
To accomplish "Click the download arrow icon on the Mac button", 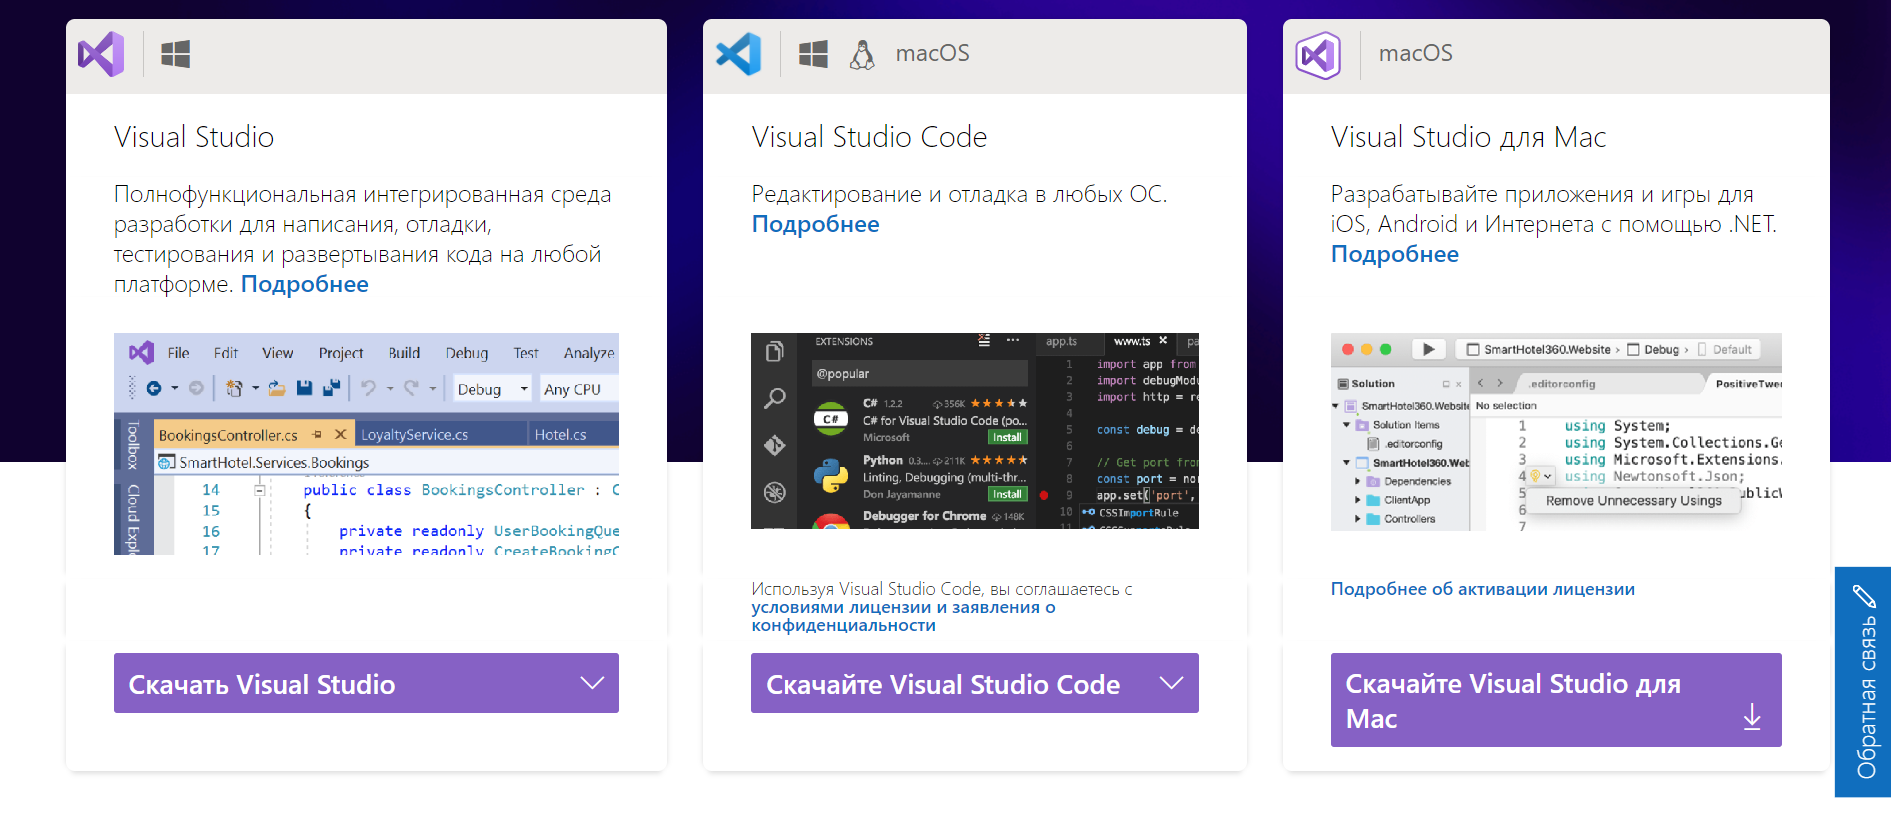I will coord(1752,716).
